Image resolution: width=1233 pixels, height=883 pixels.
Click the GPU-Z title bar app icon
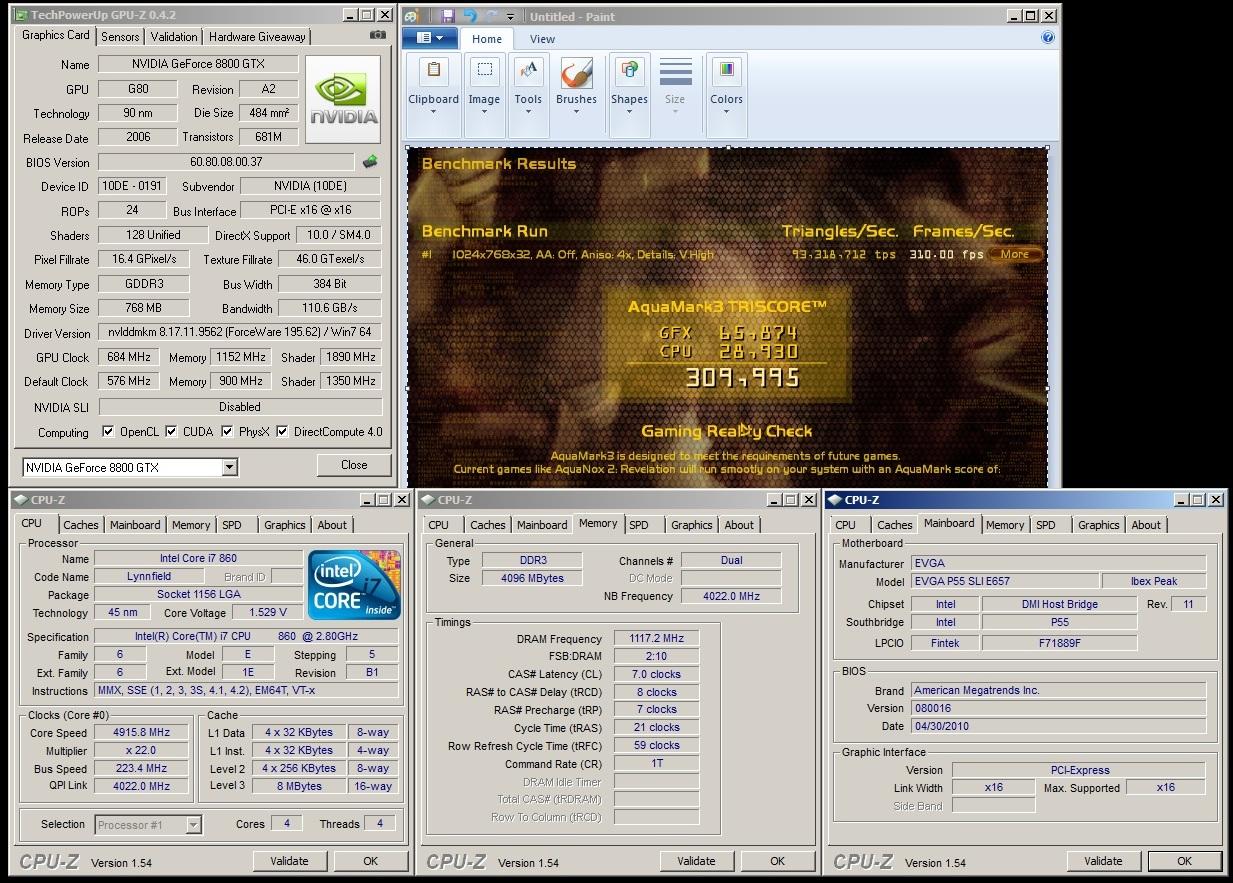pos(21,15)
